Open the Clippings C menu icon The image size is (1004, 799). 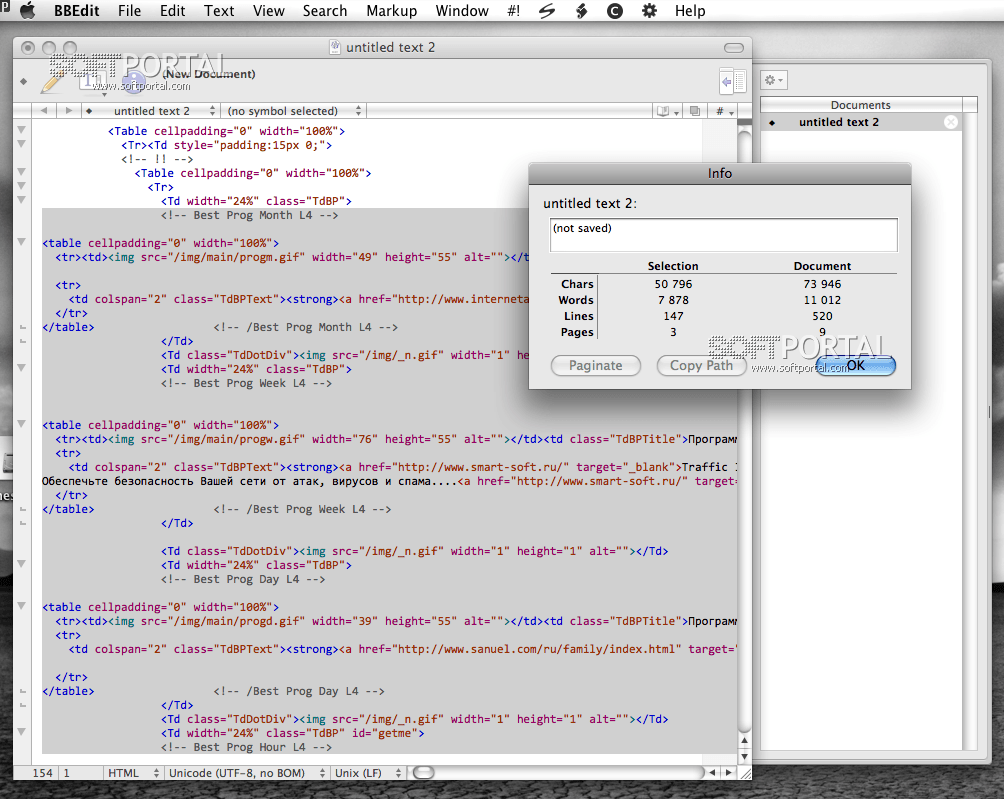tap(615, 11)
